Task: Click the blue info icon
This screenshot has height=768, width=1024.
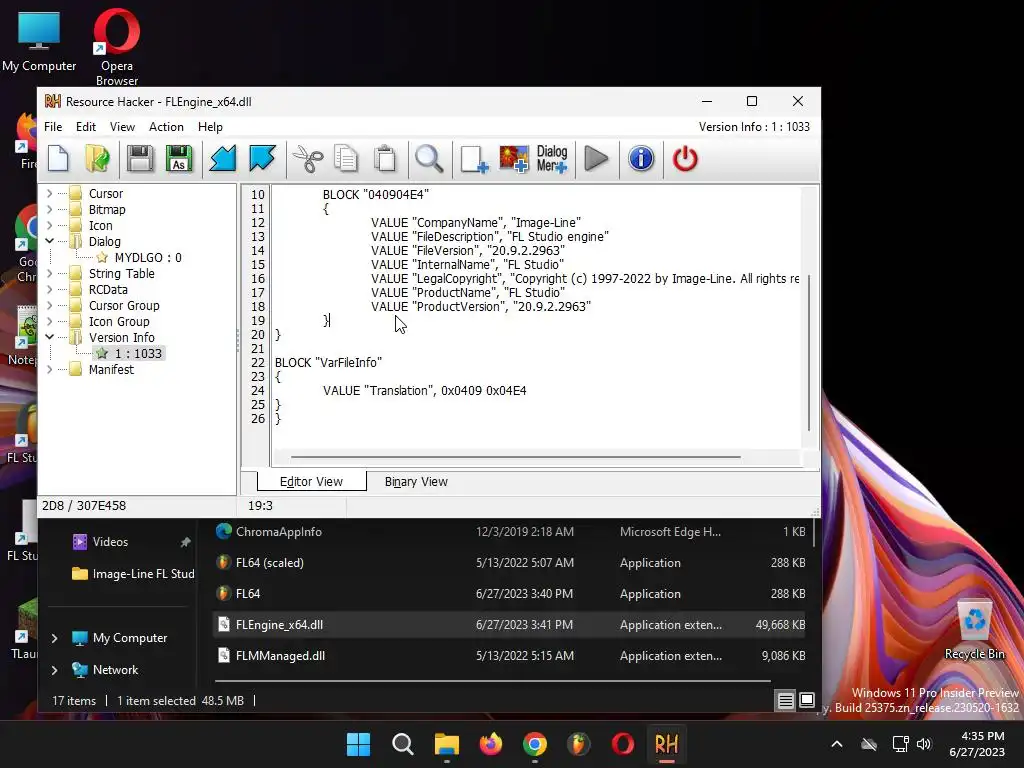Action: tap(641, 159)
